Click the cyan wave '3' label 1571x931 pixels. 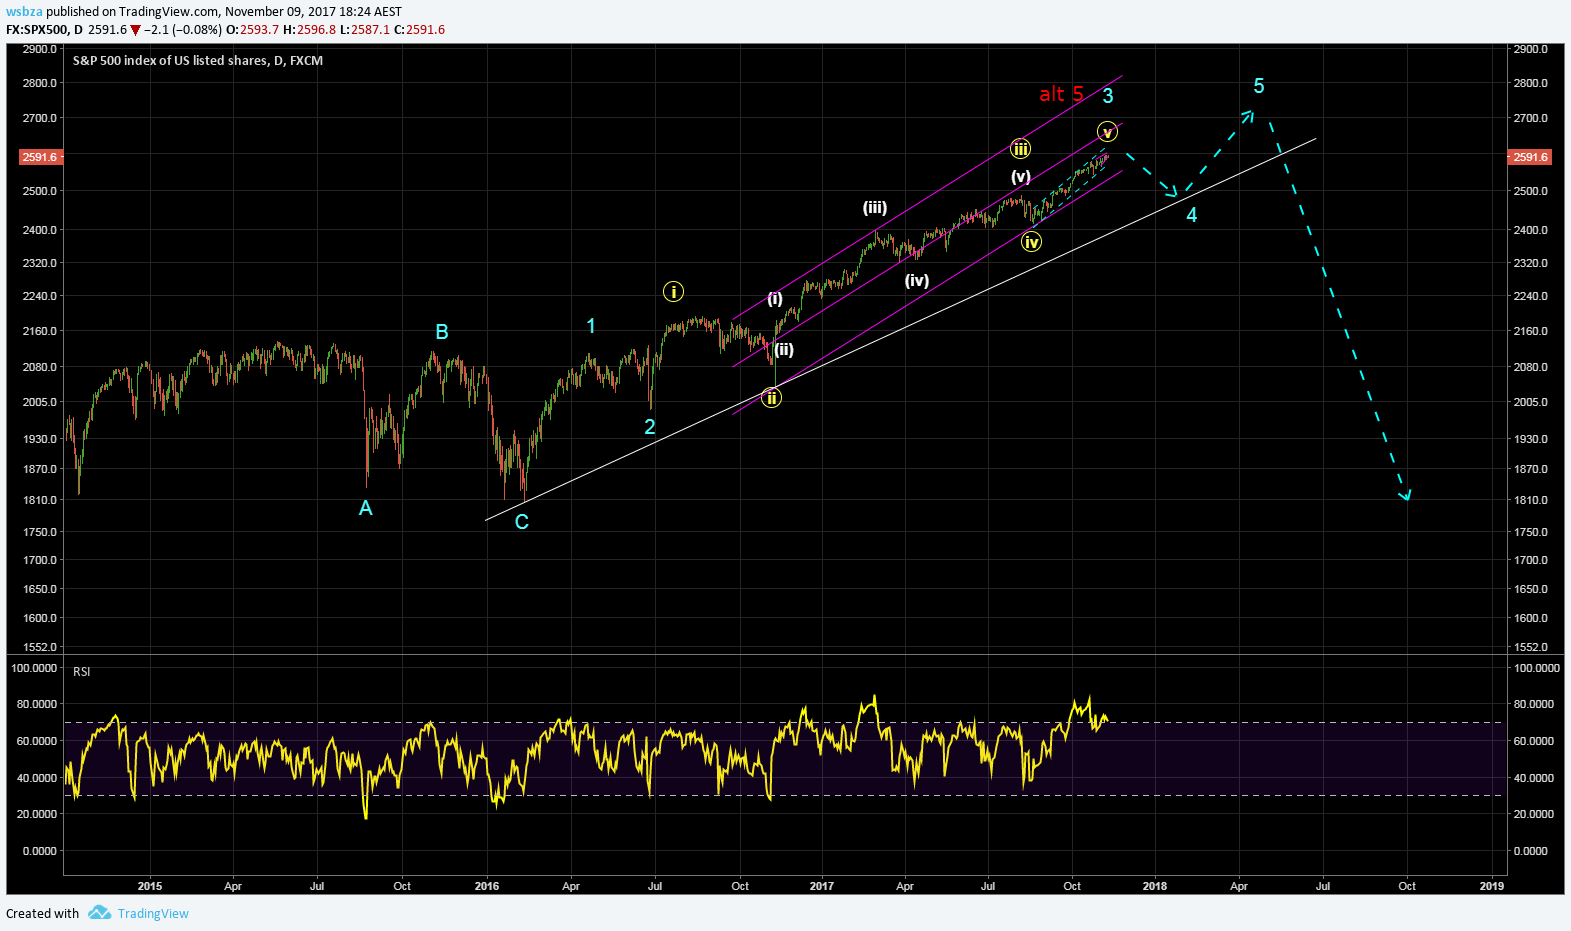1108,96
